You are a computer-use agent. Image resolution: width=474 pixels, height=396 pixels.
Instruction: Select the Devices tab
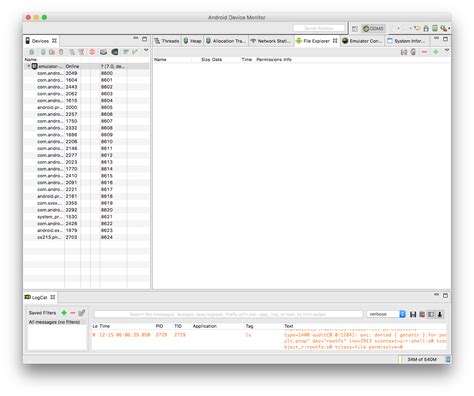click(41, 41)
